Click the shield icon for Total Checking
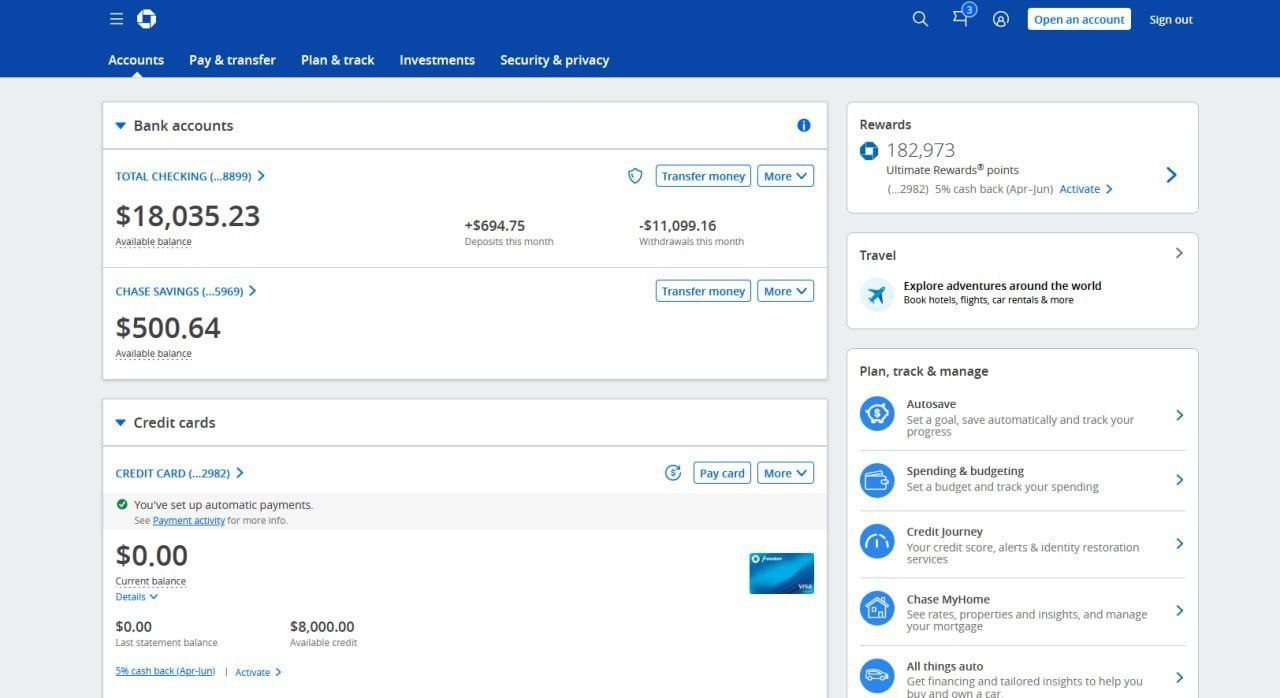The image size is (1280, 698). coord(635,176)
